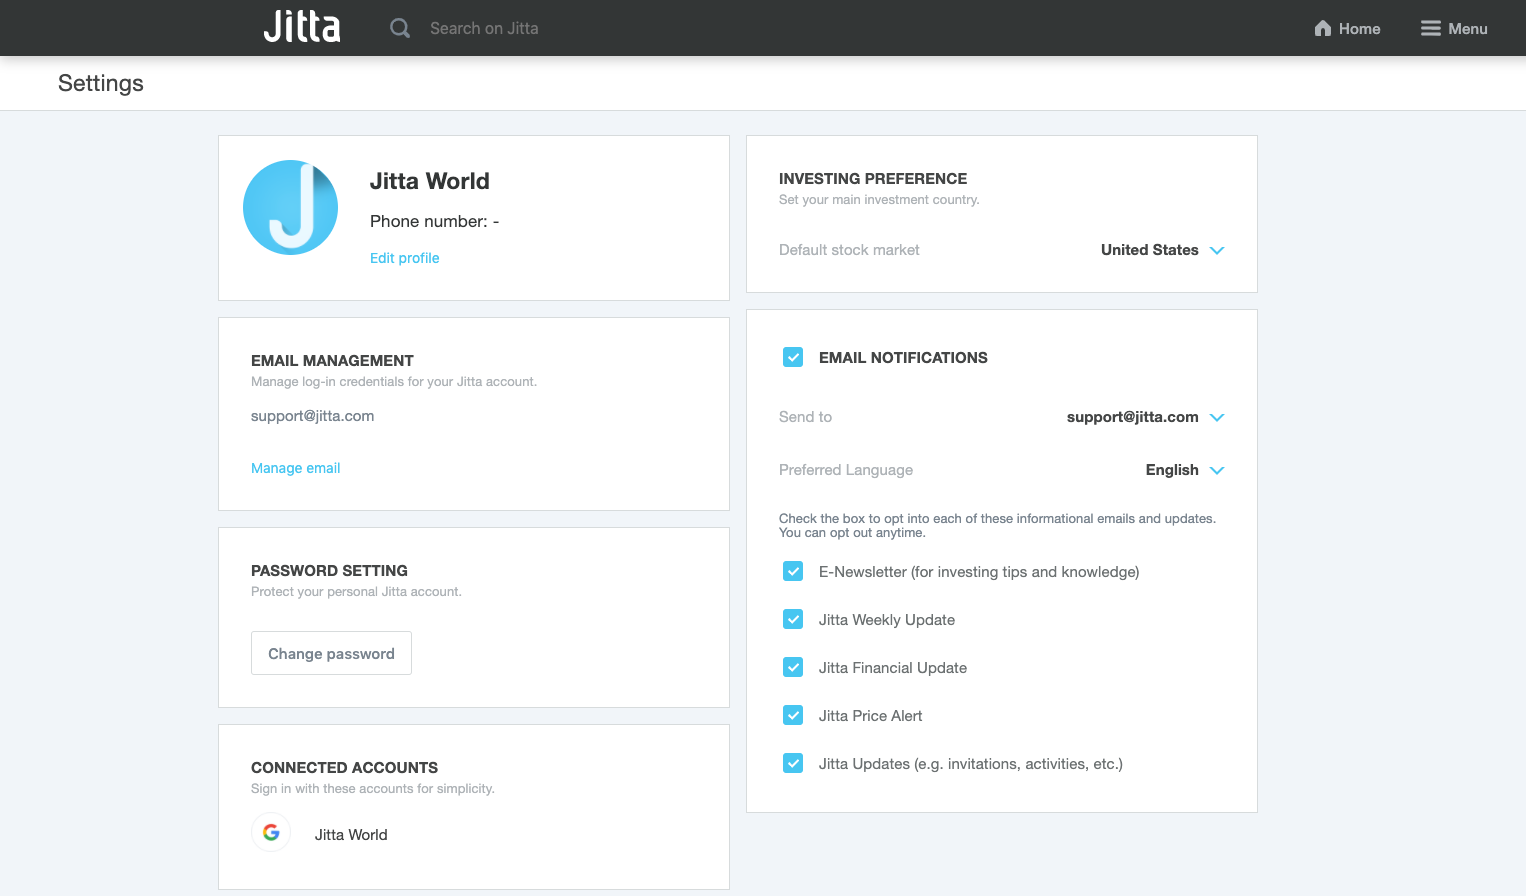This screenshot has width=1526, height=896.
Task: Click the chevron next to English
Action: tap(1217, 470)
